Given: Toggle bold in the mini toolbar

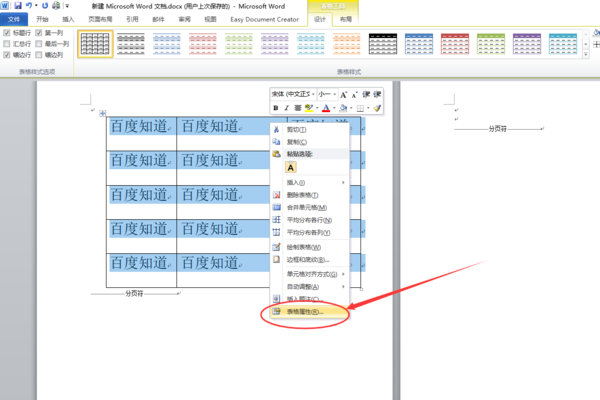Looking at the screenshot, I should 276,108.
